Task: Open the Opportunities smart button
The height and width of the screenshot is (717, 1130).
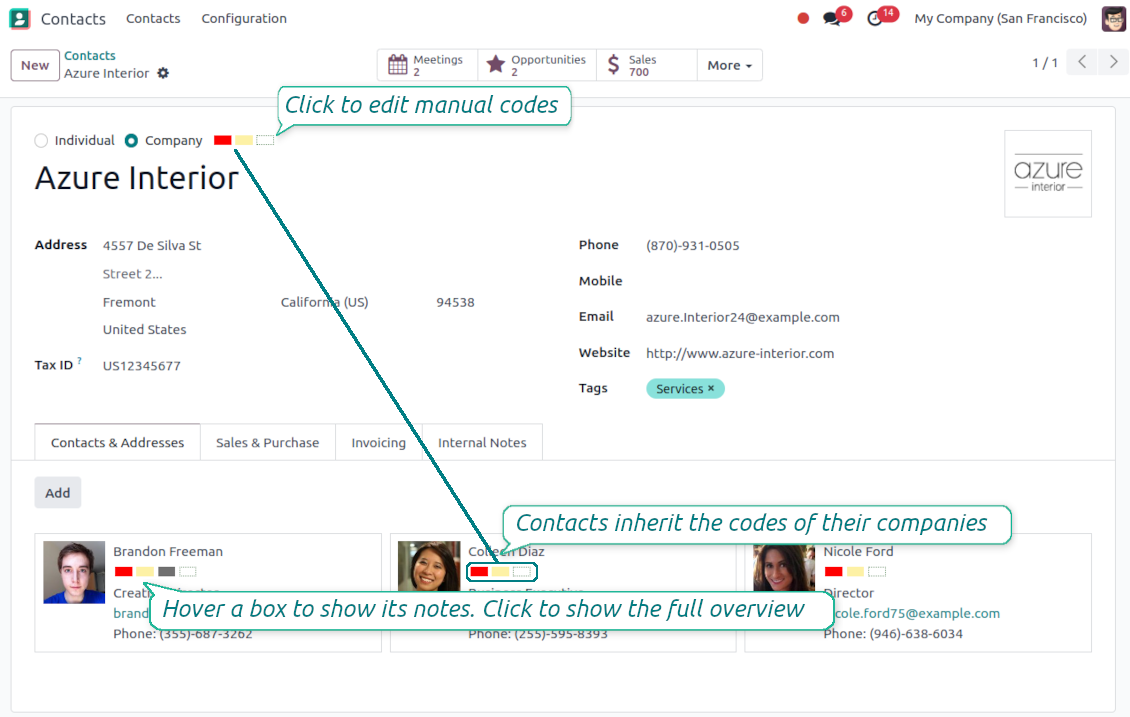Action: pos(537,65)
